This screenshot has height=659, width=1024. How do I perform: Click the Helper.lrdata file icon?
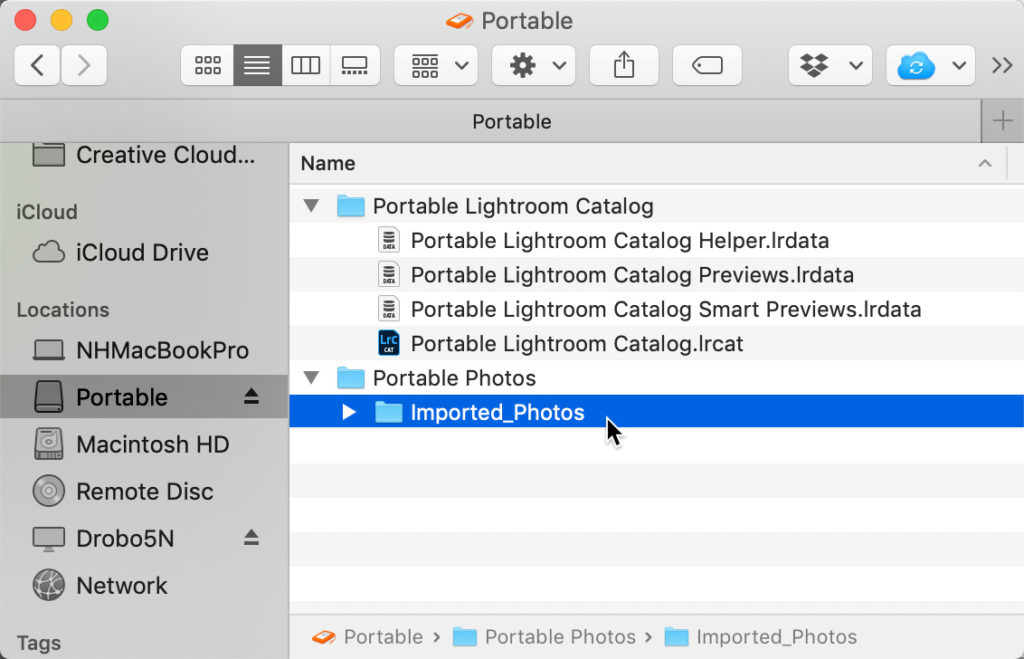pyautogui.click(x=389, y=240)
